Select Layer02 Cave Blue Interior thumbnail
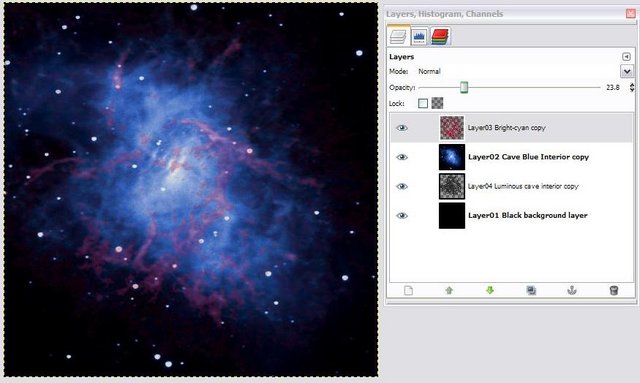Image resolution: width=640 pixels, height=383 pixels. coord(452,157)
